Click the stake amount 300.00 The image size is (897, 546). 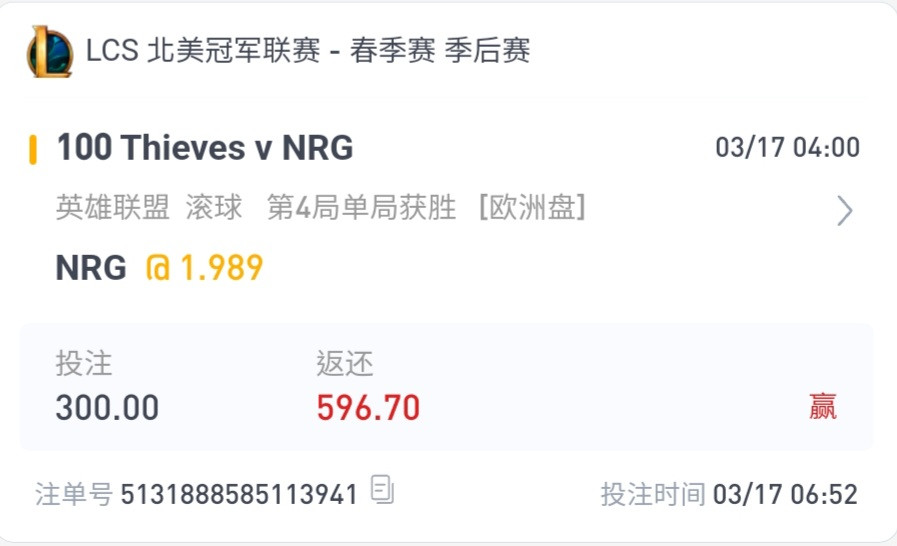tap(107, 407)
